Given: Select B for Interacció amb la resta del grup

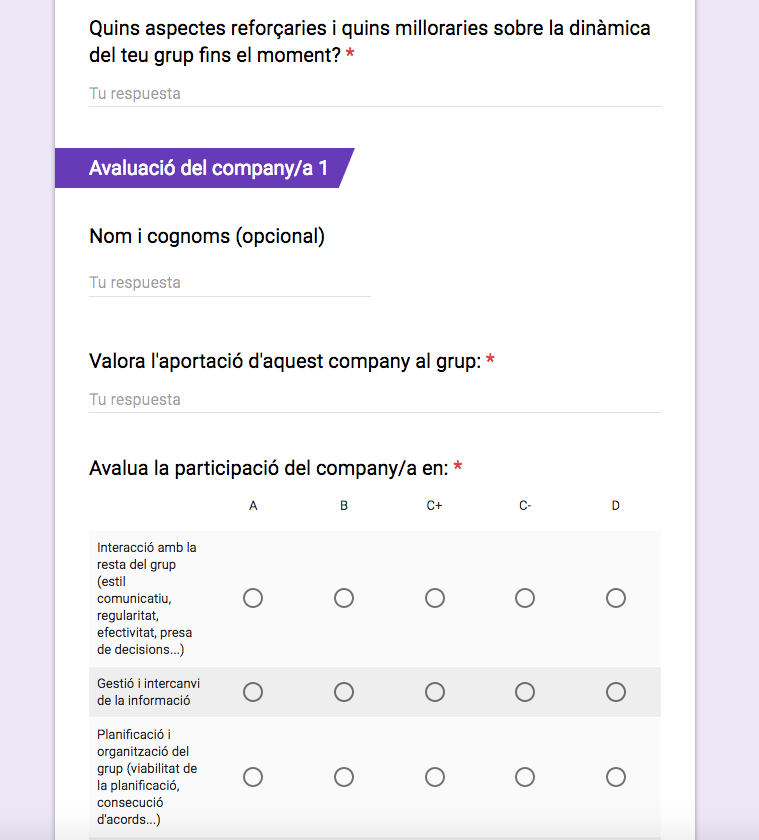Looking at the screenshot, I should [344, 598].
